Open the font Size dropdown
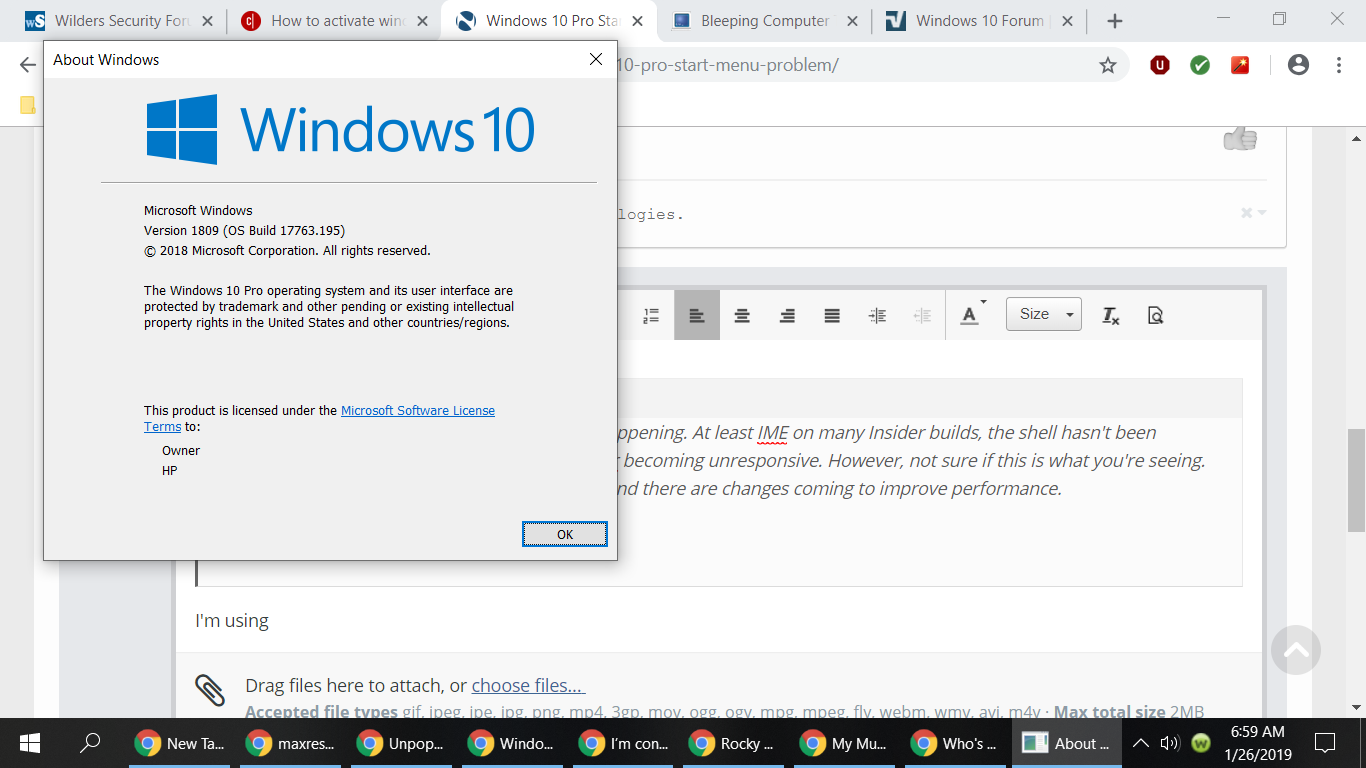The height and width of the screenshot is (768, 1366). (x=1043, y=313)
